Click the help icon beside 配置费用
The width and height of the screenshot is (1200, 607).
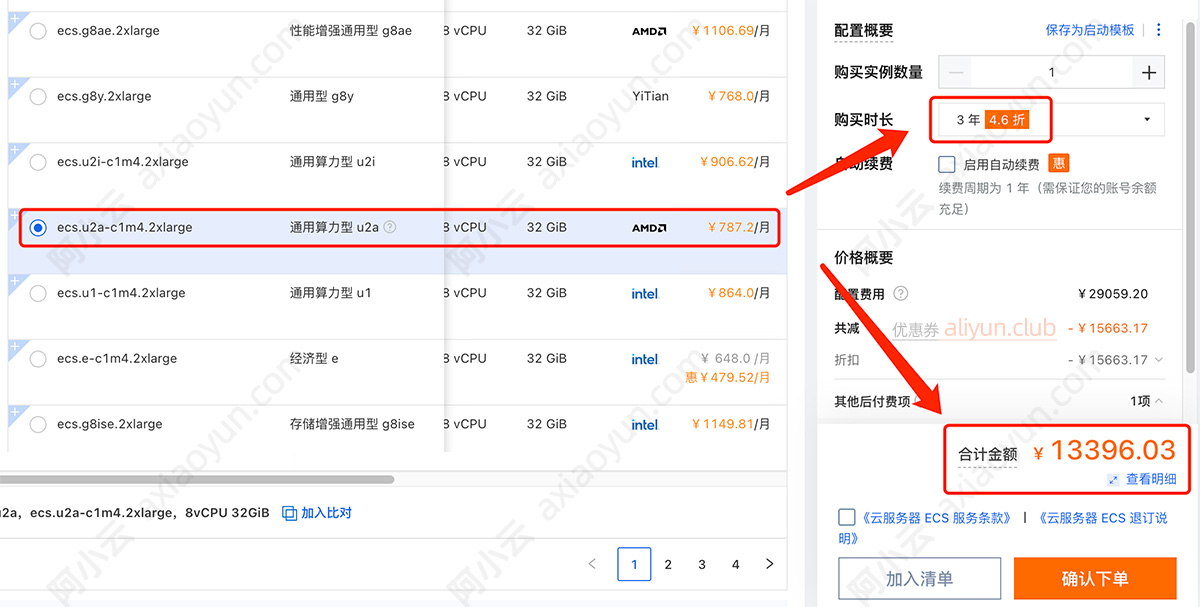[x=901, y=294]
